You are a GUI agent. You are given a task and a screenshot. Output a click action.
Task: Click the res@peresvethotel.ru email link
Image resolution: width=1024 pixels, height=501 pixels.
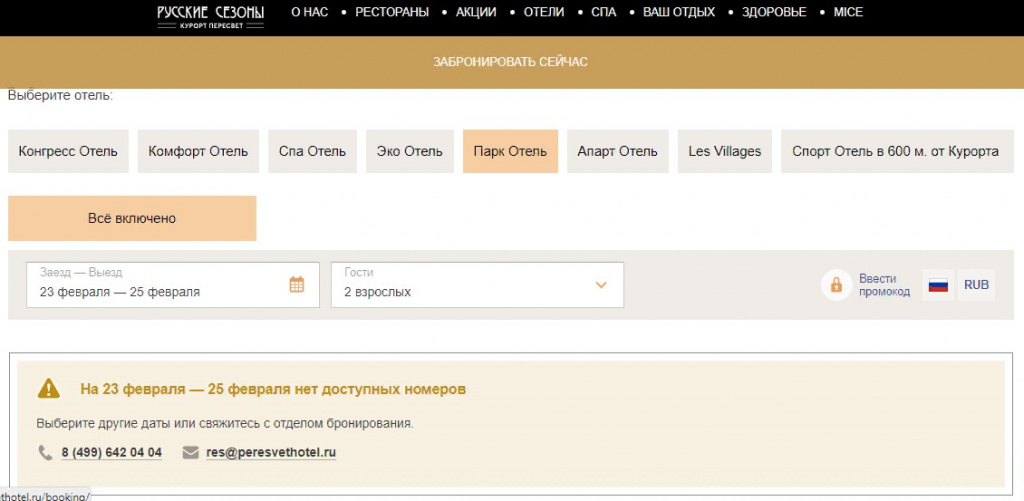coord(271,452)
